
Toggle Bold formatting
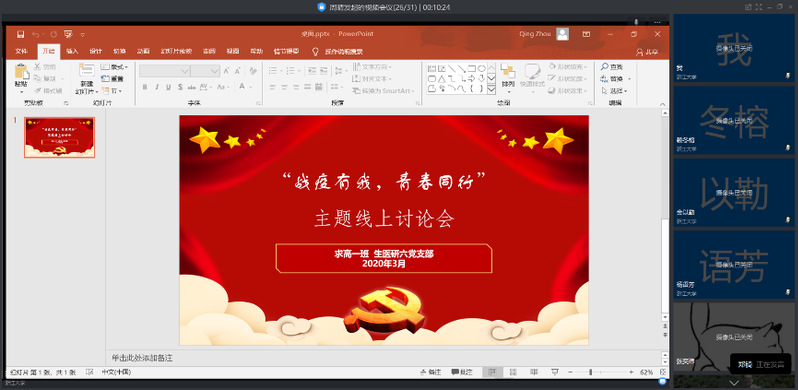point(145,87)
